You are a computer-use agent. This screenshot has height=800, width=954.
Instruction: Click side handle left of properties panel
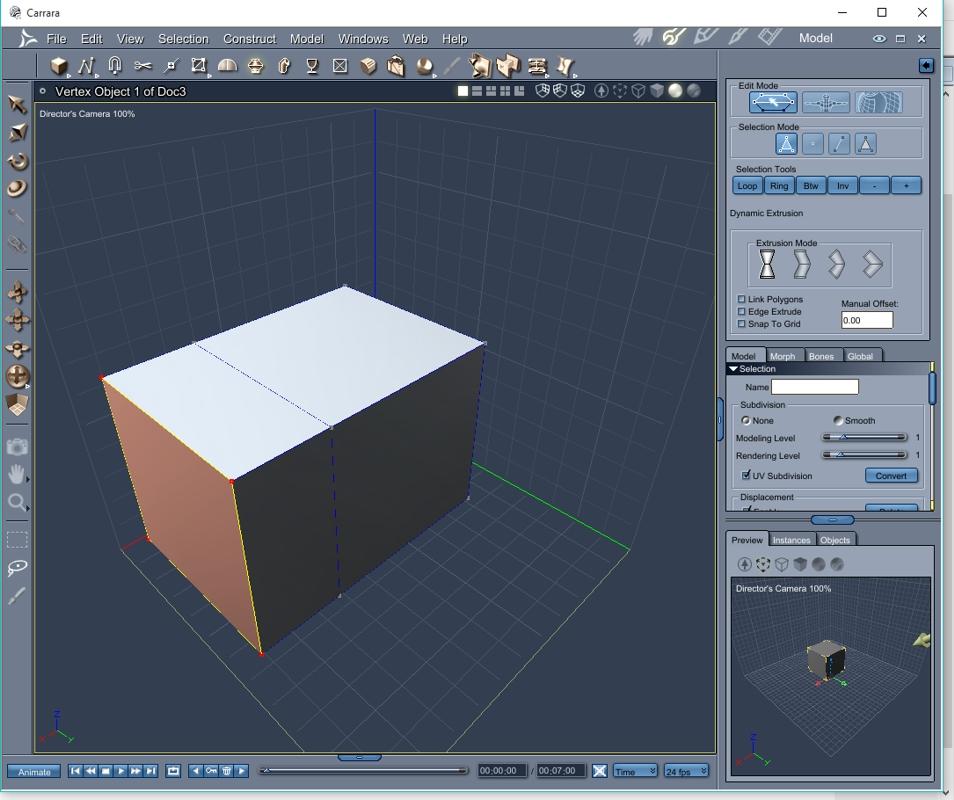pos(720,419)
